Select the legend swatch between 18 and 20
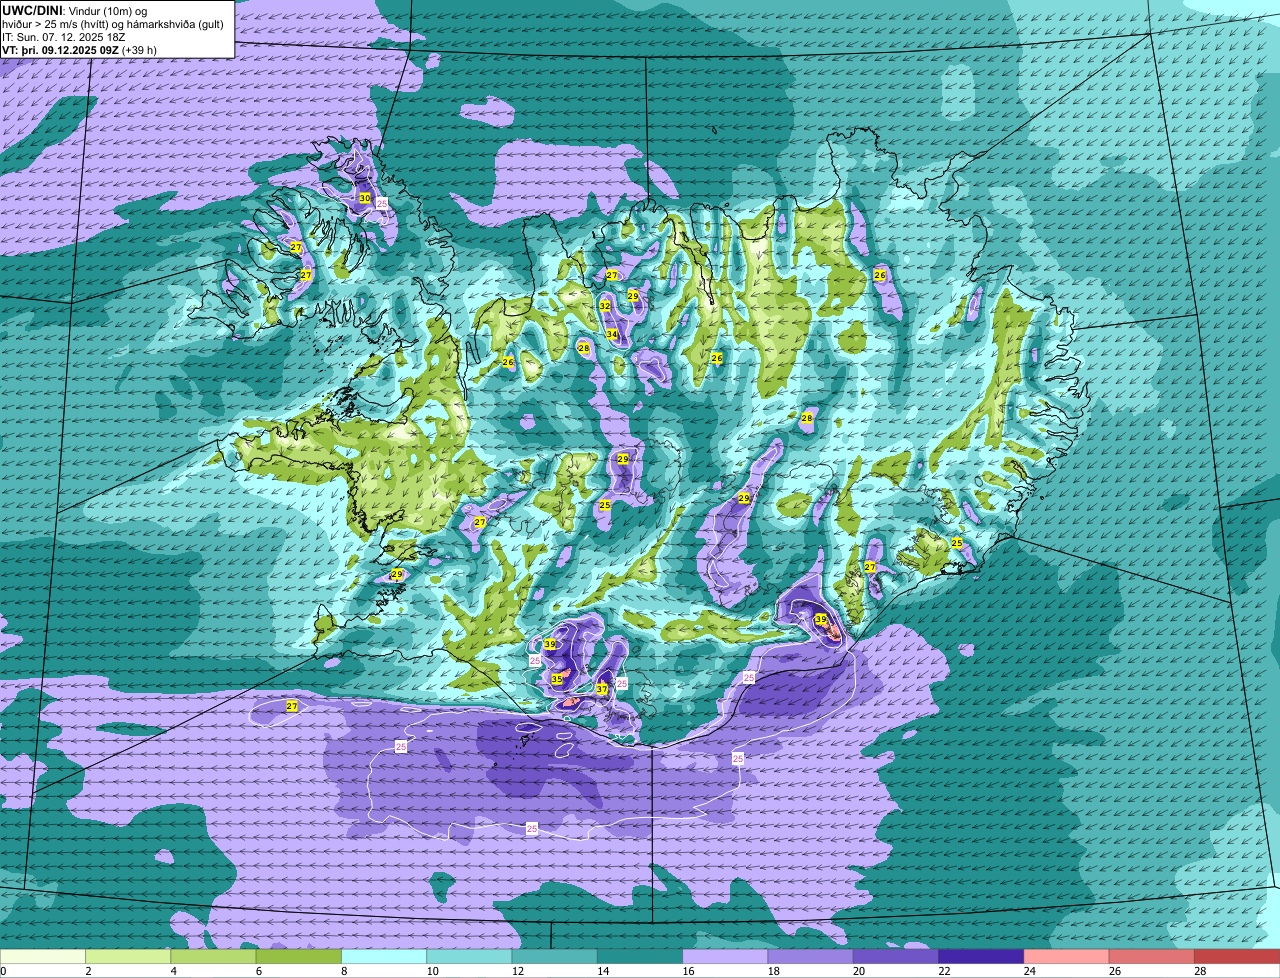1280x978 pixels. pyautogui.click(x=810, y=957)
